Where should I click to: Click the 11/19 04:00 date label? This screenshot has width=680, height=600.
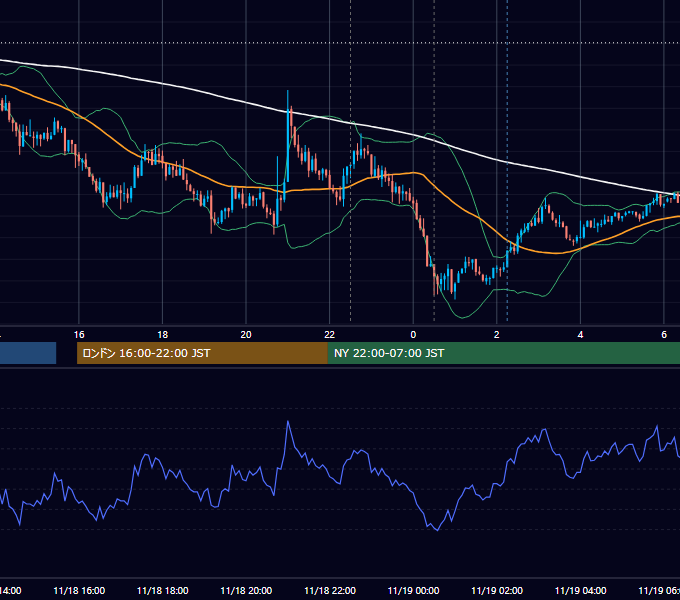pyautogui.click(x=580, y=591)
